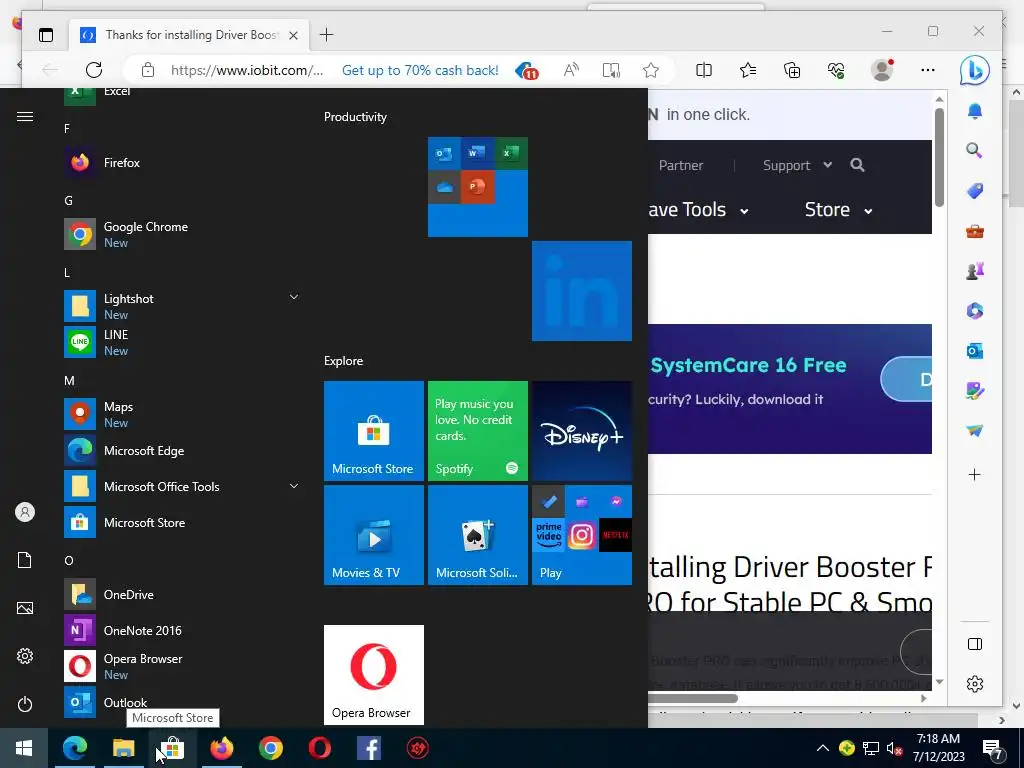
Task: Open the Support dropdown on IObit page
Action: (x=797, y=165)
